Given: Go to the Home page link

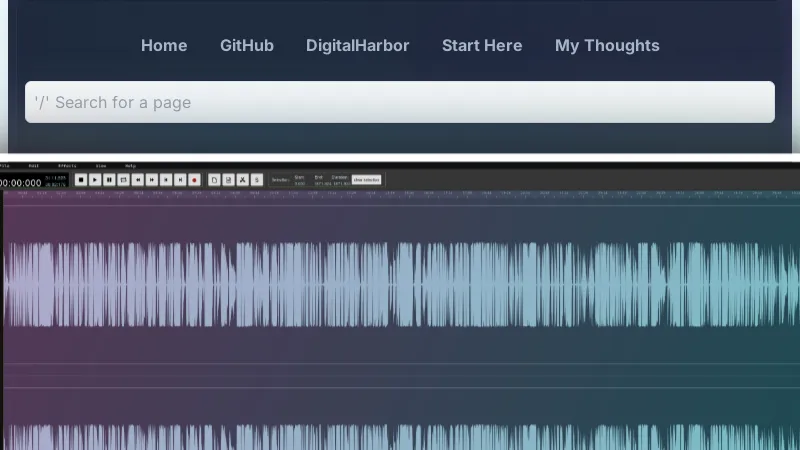Looking at the screenshot, I should pos(164,45).
